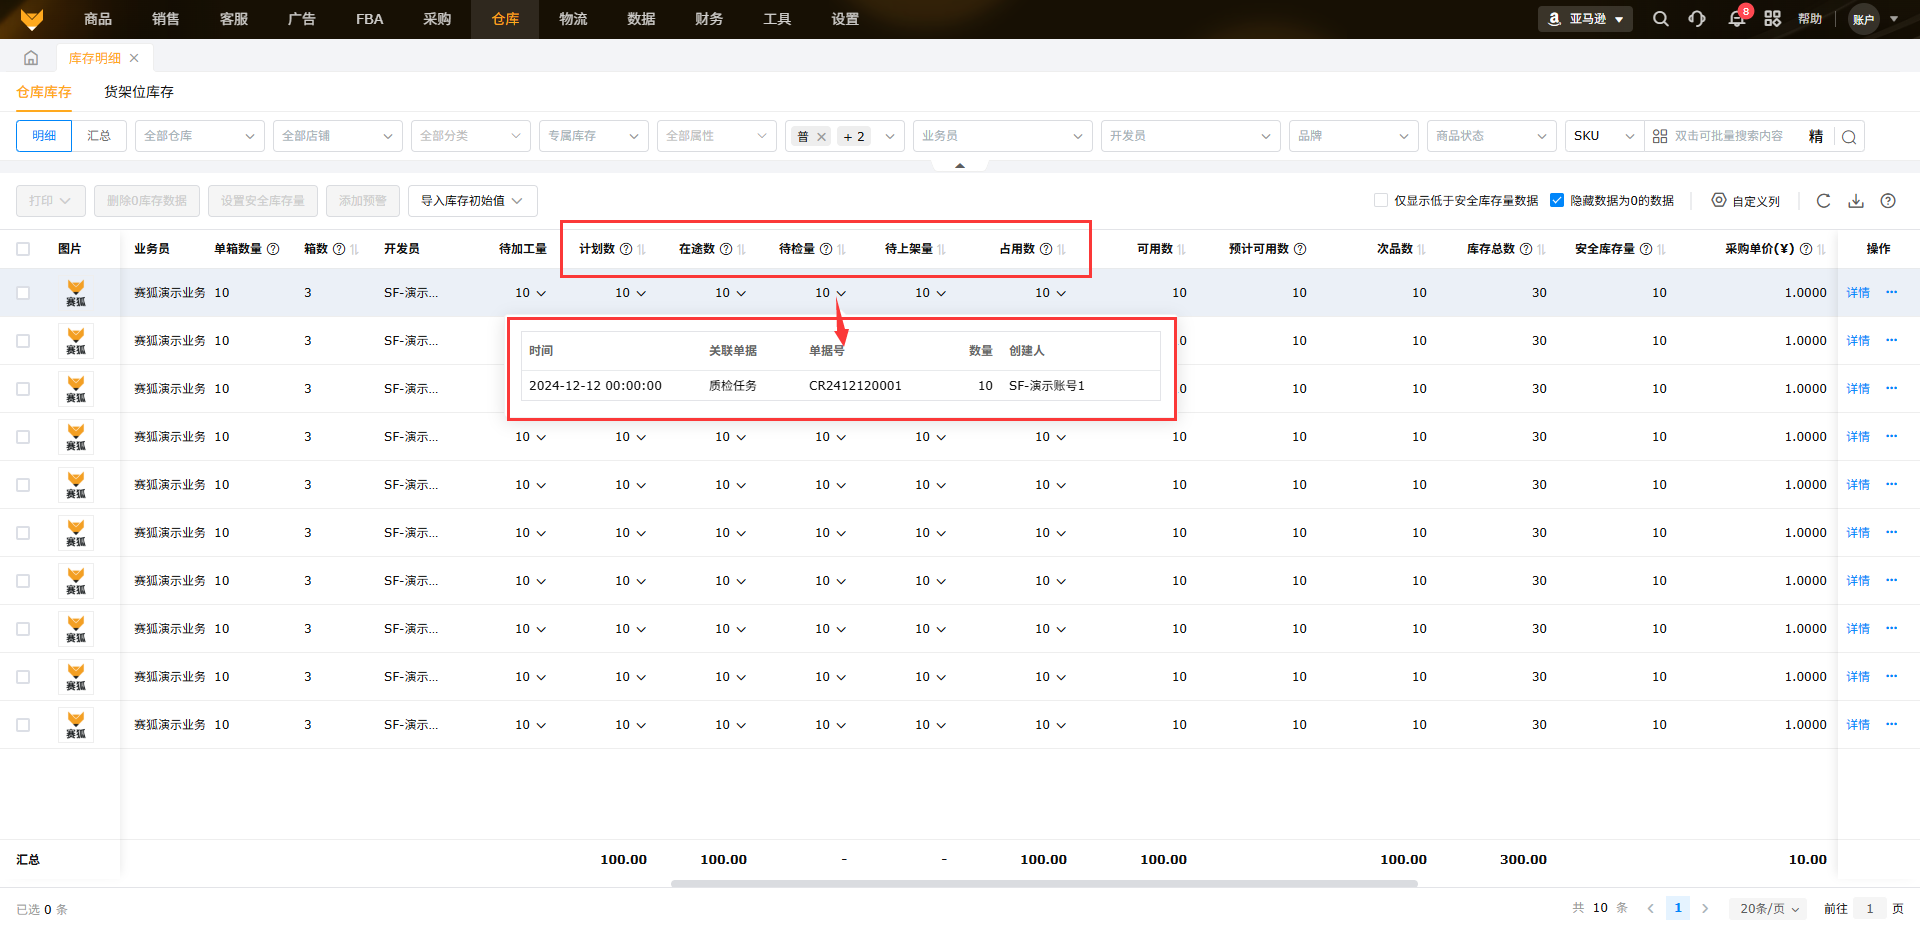Open the 全部店铺 store dropdown

(337, 136)
